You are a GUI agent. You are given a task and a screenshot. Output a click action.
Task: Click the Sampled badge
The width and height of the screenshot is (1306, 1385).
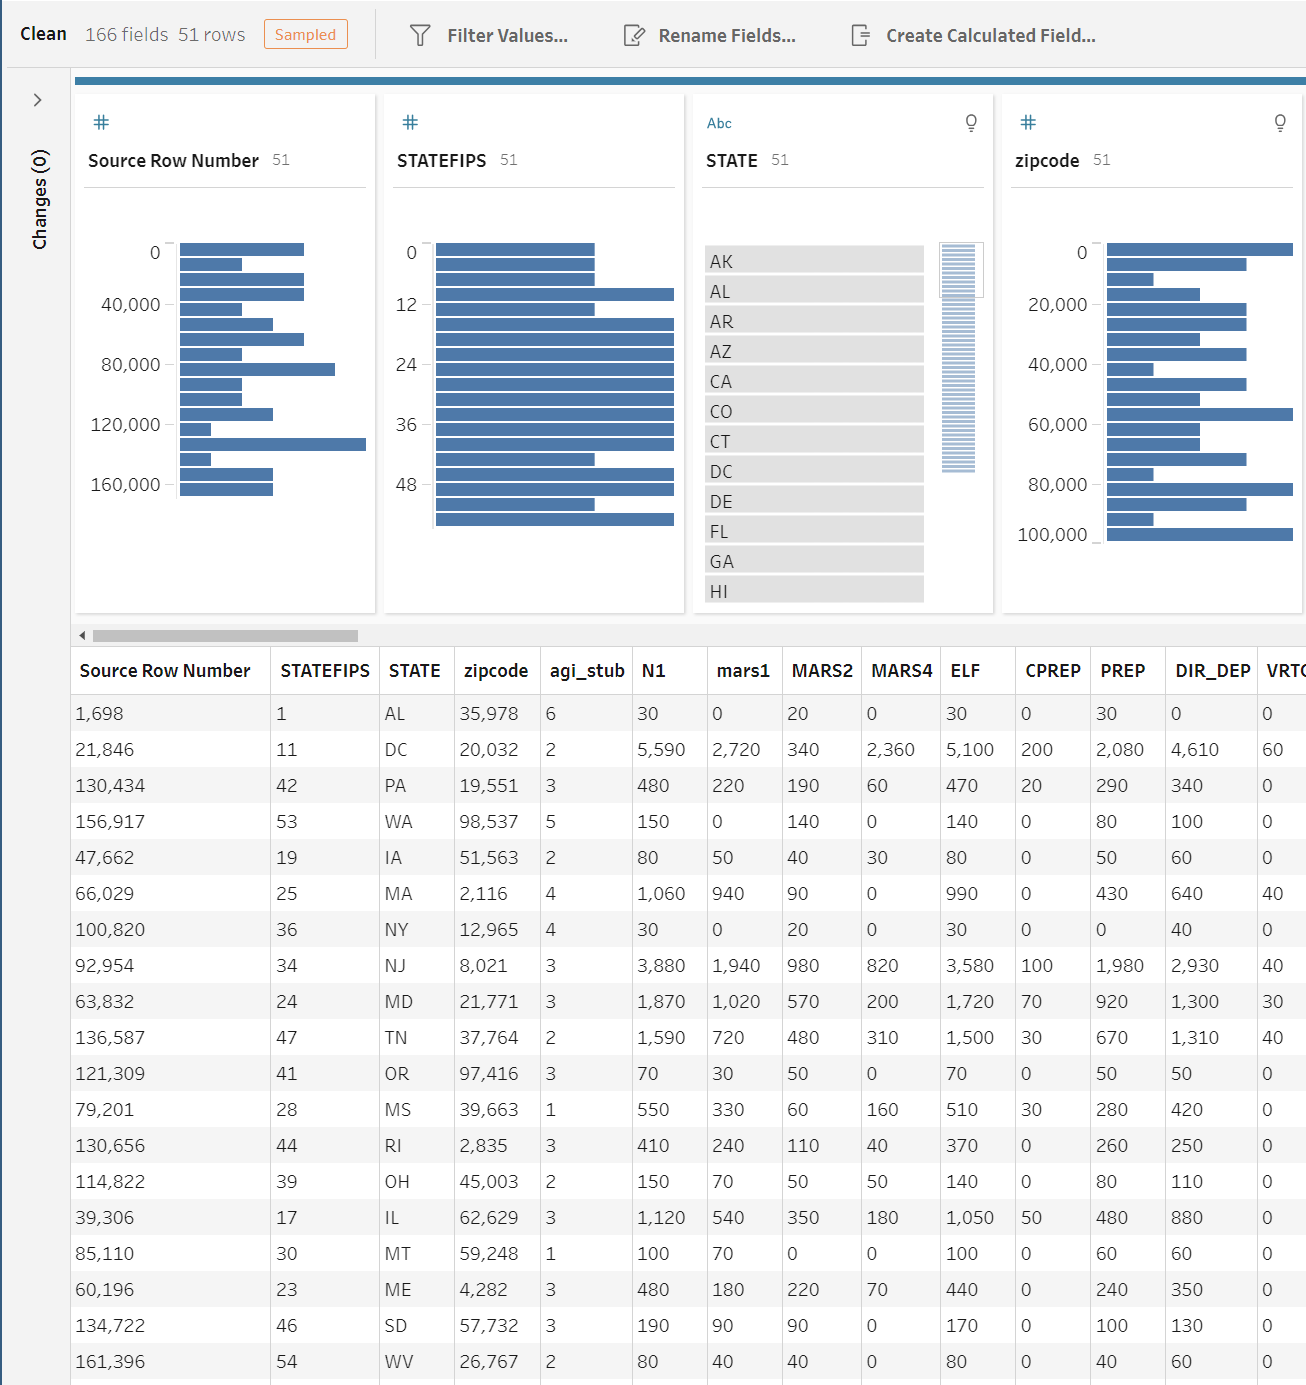pyautogui.click(x=305, y=34)
